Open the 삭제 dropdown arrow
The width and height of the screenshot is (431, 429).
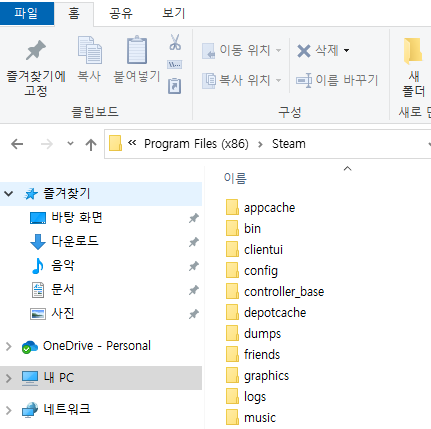pyautogui.click(x=347, y=50)
